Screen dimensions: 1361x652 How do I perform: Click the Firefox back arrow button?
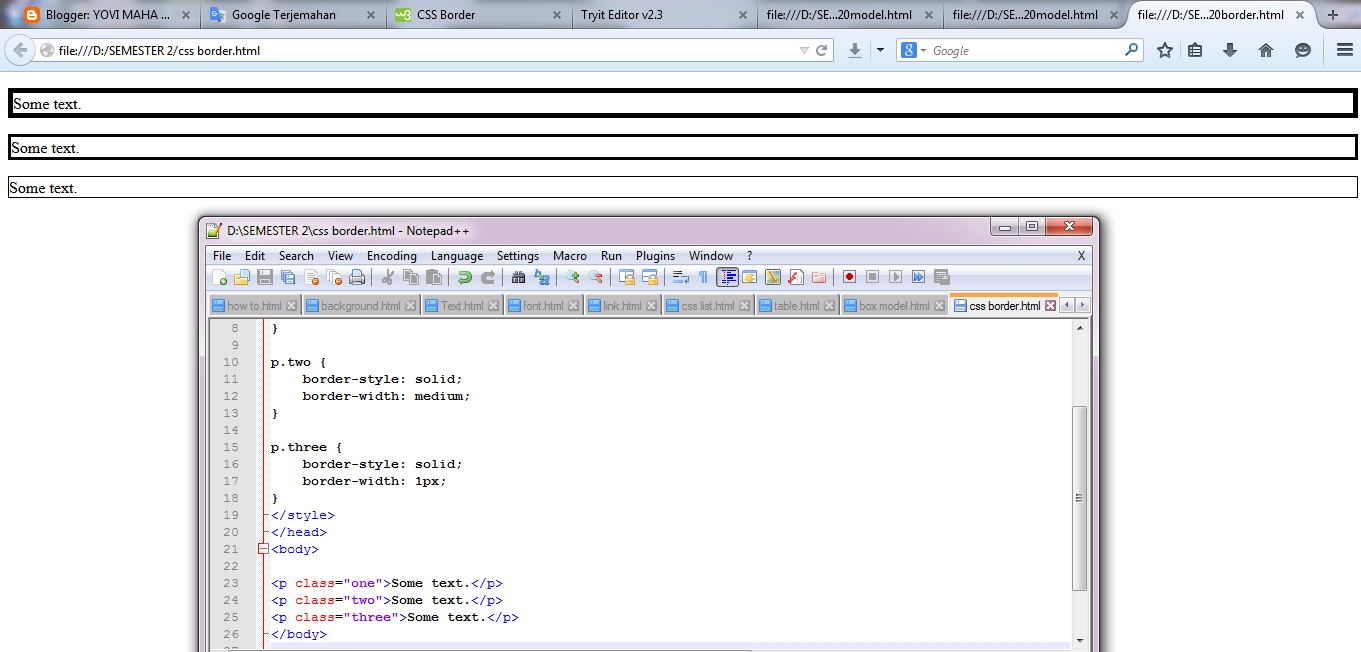[x=20, y=50]
